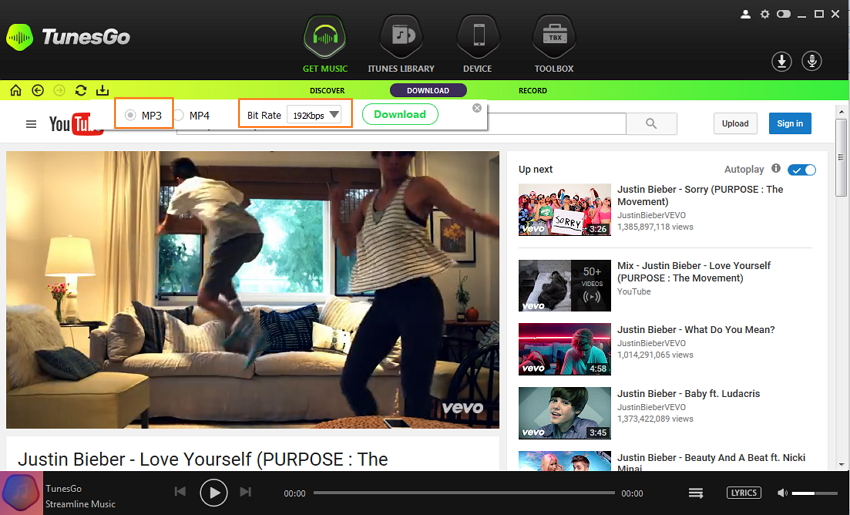Select the MP4 format radio button

[178, 115]
